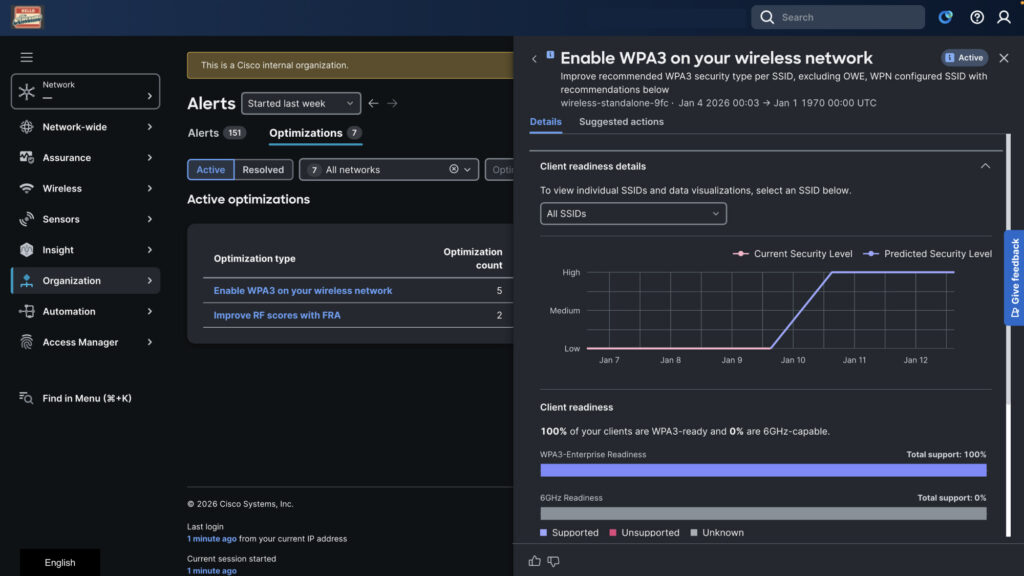Switch to the Resolved optimizations filter

click(263, 170)
